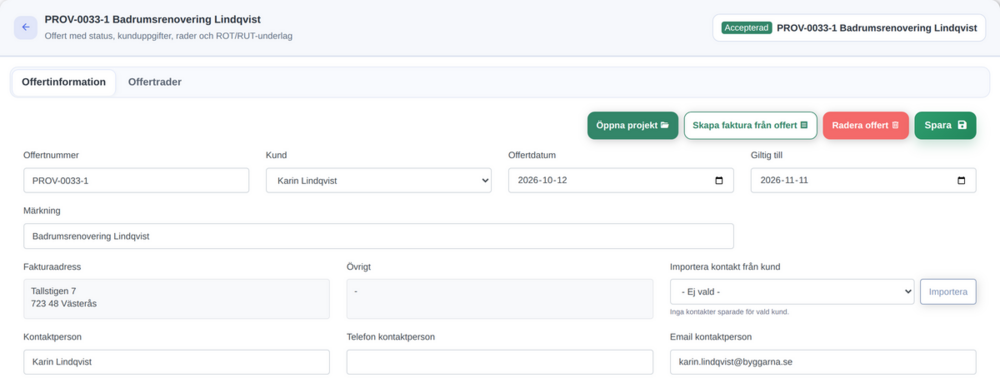Open the Offertrader tab

[155, 82]
